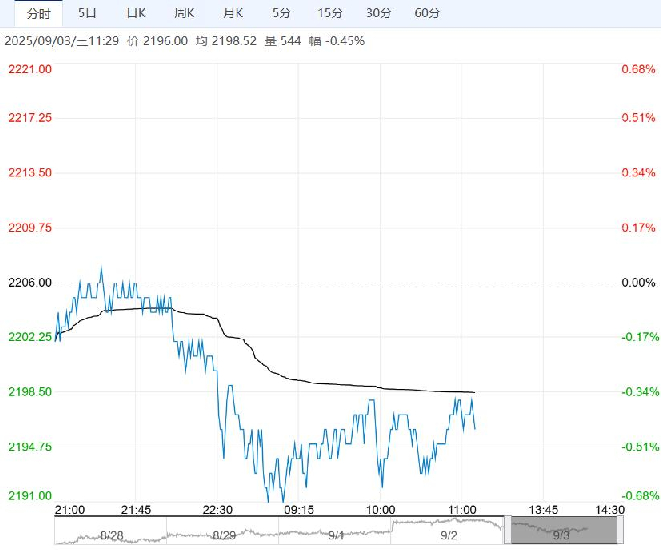Click the 22:30 time axis label

218,510
